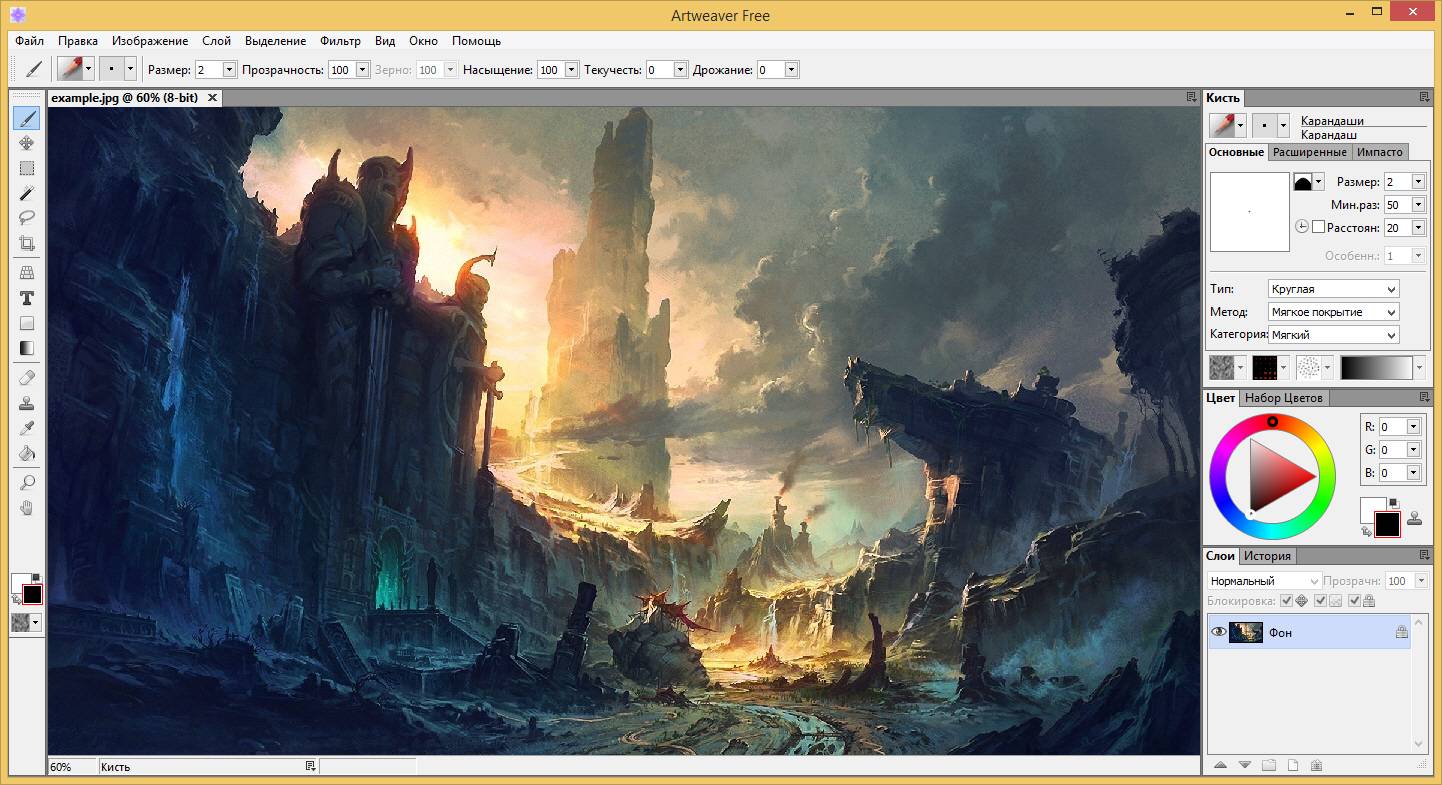Screen dimensions: 1442x785
Task: Switch to the История tab
Action: pos(1267,556)
